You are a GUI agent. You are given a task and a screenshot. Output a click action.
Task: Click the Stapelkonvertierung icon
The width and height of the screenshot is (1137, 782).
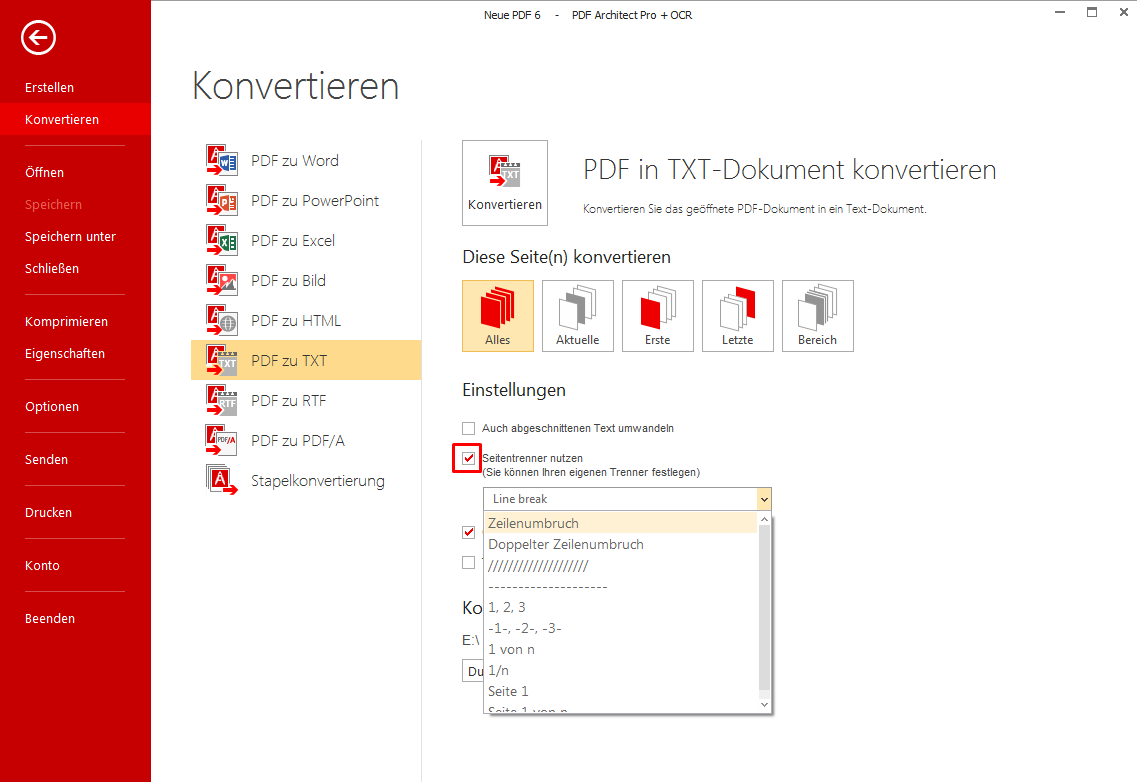[222, 480]
